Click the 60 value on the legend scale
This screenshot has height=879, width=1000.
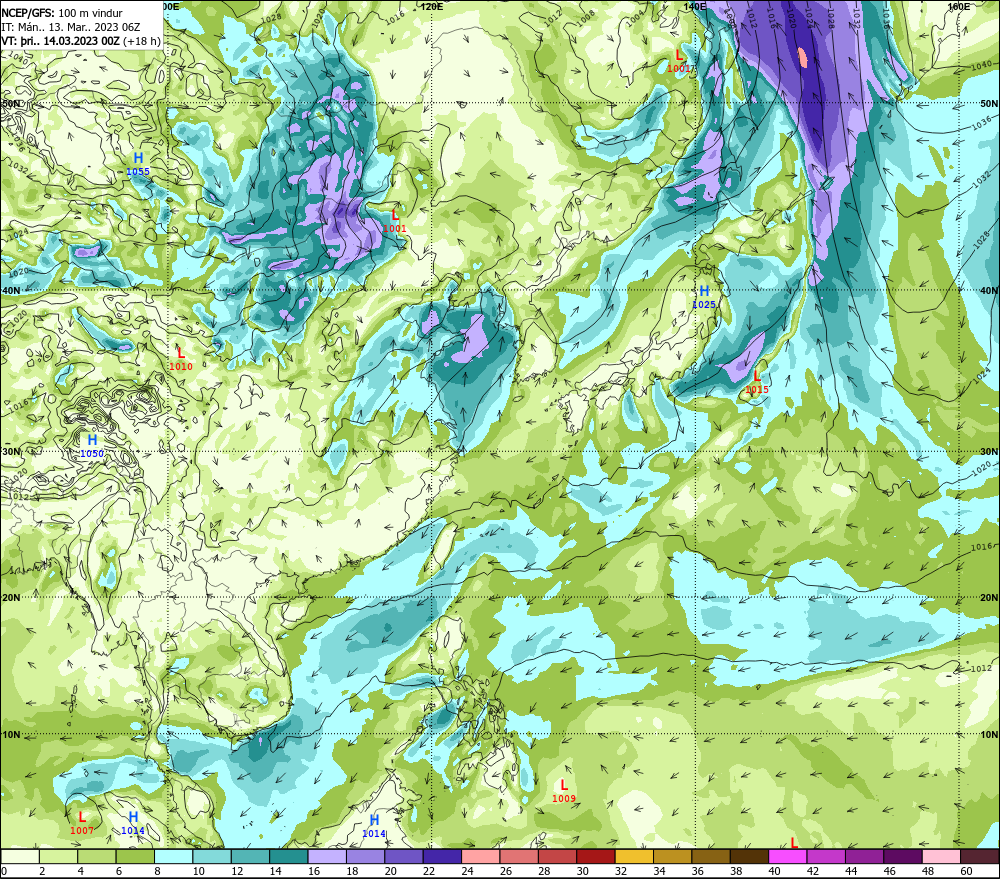point(967,871)
